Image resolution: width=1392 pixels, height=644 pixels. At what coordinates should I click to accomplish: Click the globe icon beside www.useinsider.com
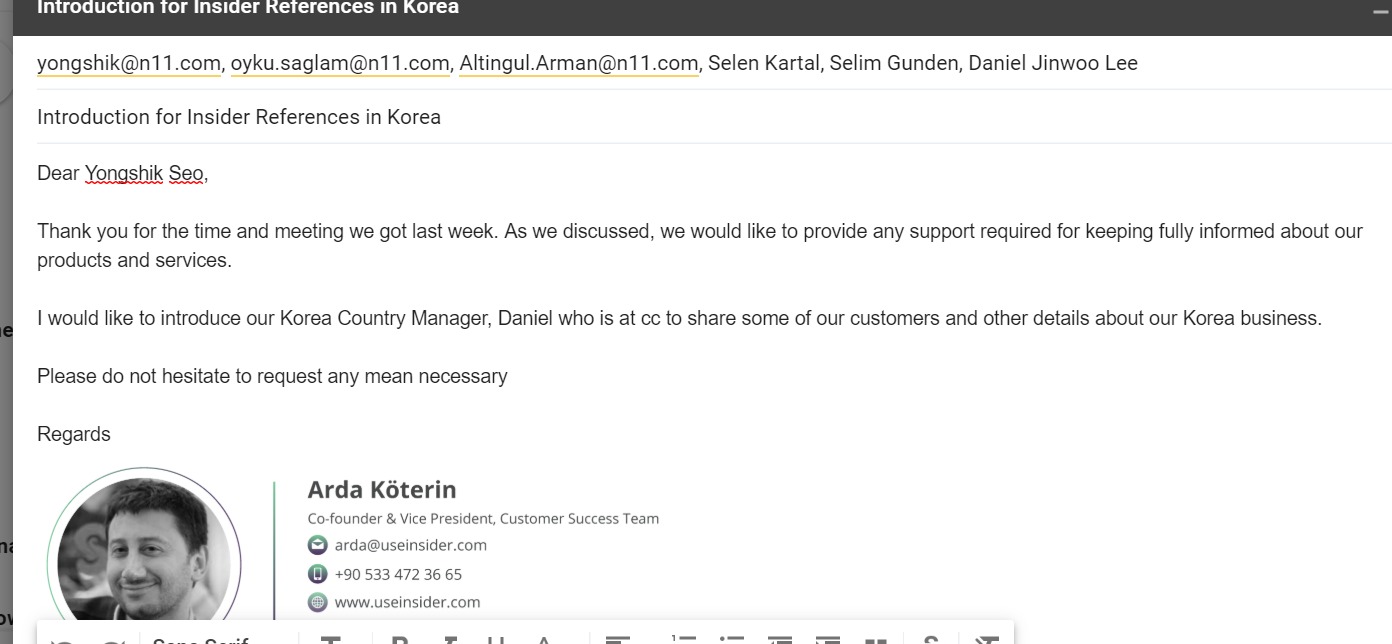tap(317, 602)
